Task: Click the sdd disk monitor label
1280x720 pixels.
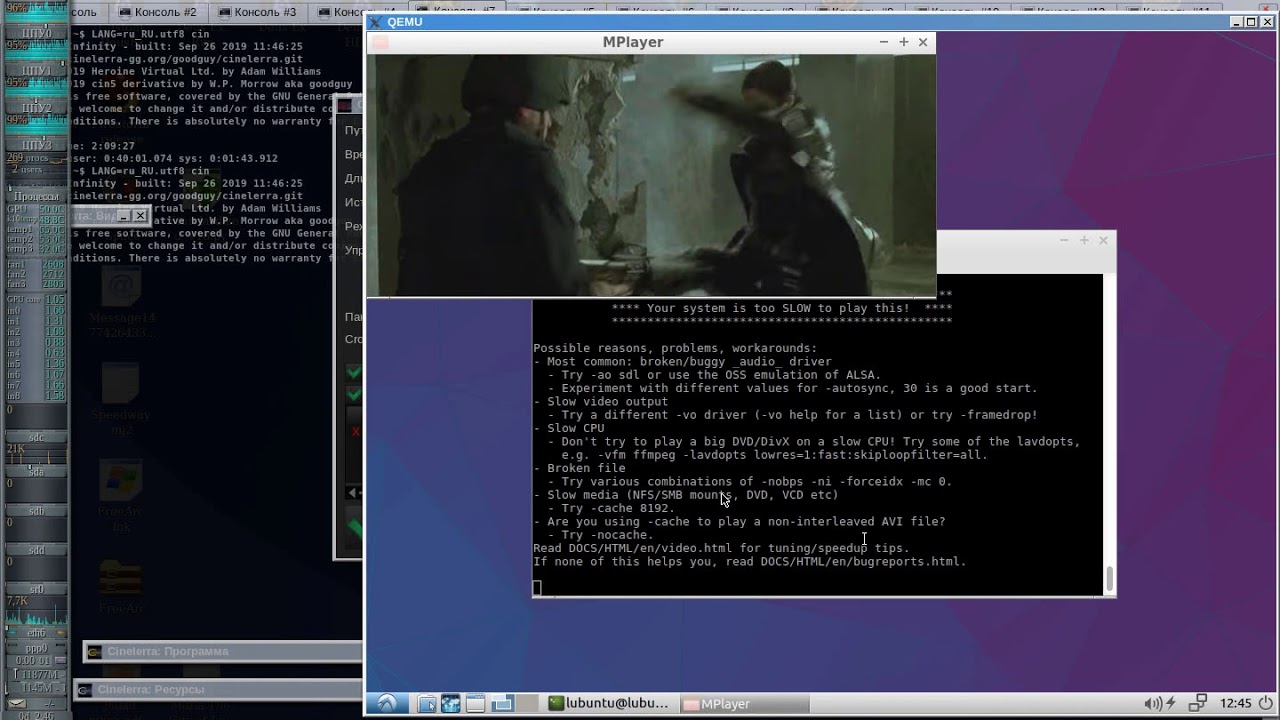Action: (x=36, y=550)
